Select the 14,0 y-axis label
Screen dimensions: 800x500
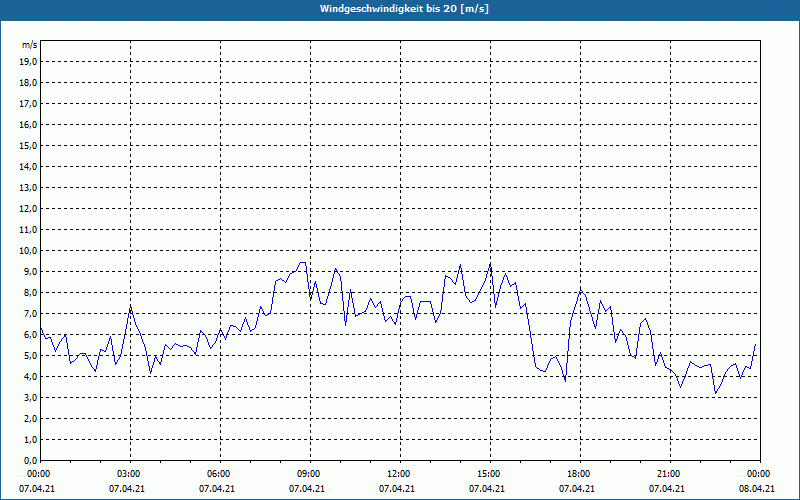[x=28, y=167]
